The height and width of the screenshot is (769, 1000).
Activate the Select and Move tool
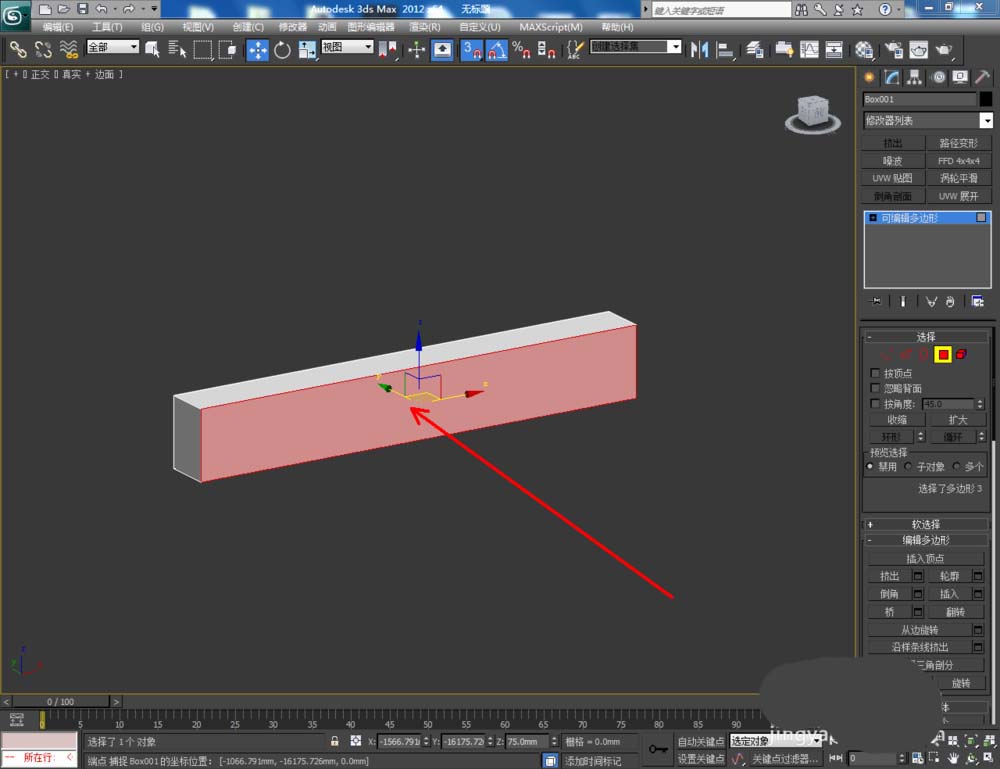[258, 50]
